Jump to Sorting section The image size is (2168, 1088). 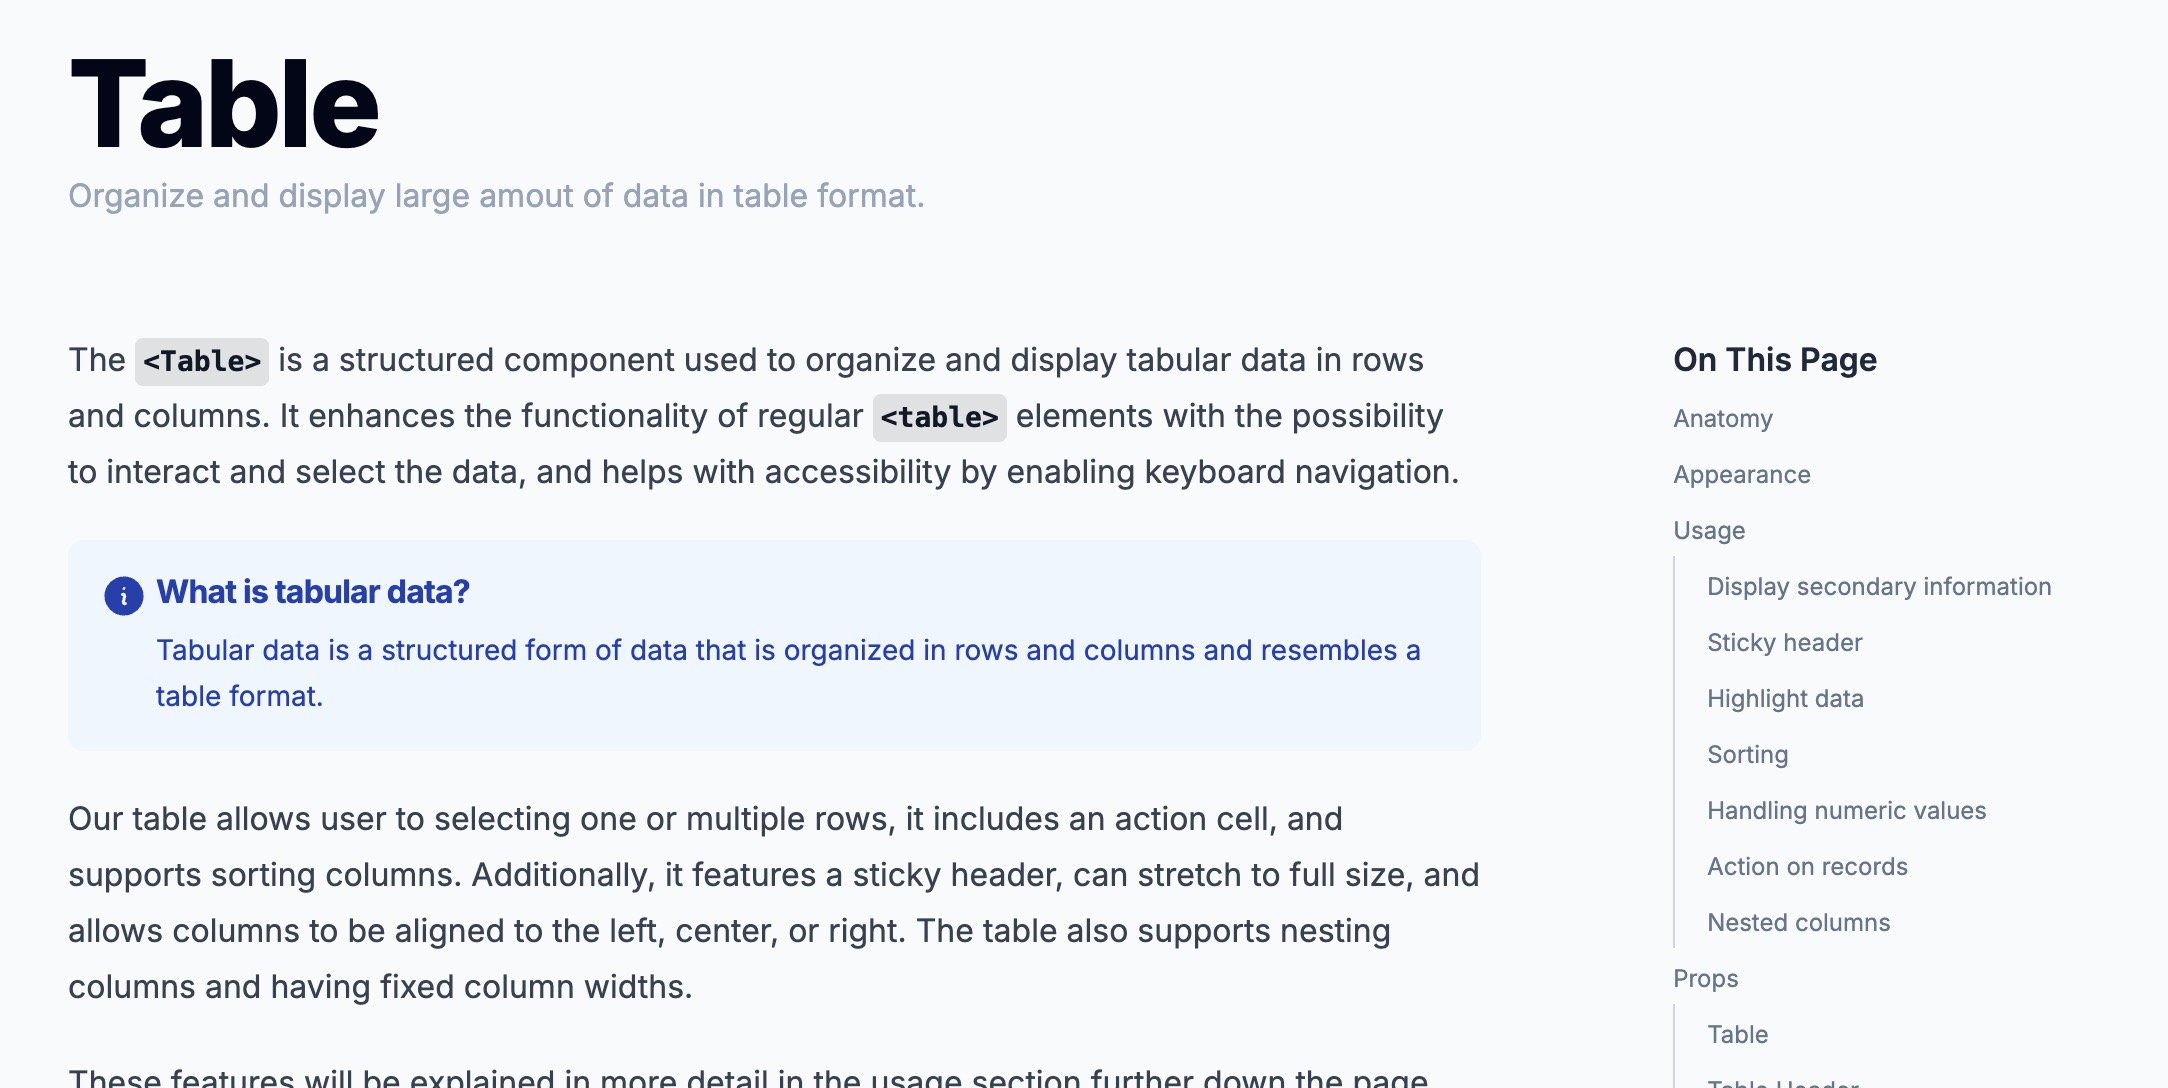tap(1747, 755)
